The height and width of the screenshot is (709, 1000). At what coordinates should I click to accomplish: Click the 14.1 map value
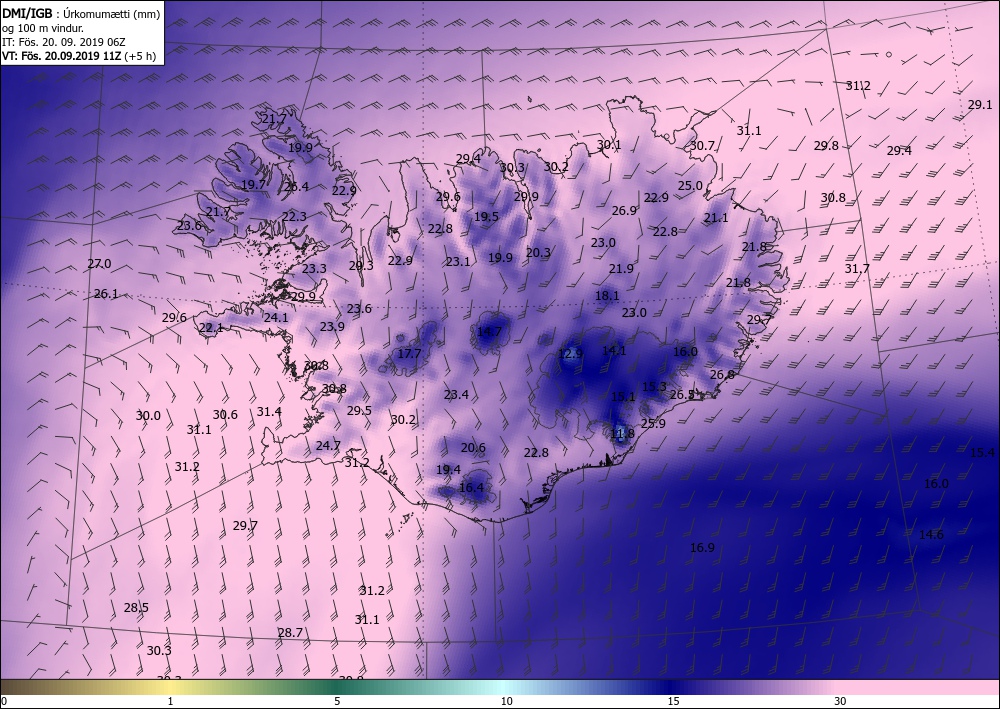(614, 351)
